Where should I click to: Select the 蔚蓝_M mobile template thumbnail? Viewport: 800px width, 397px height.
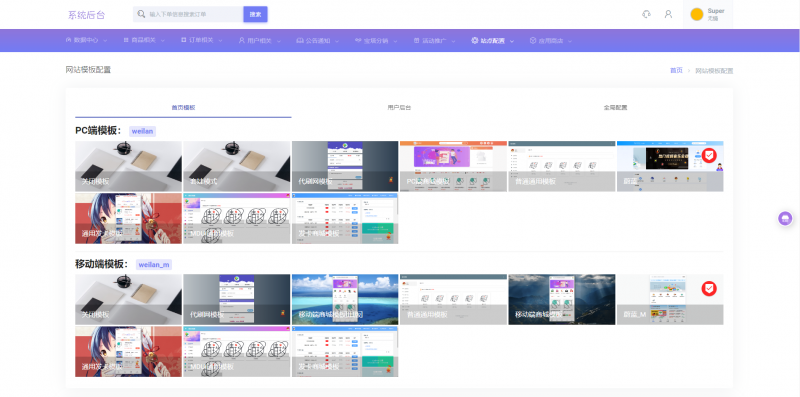[670, 300]
